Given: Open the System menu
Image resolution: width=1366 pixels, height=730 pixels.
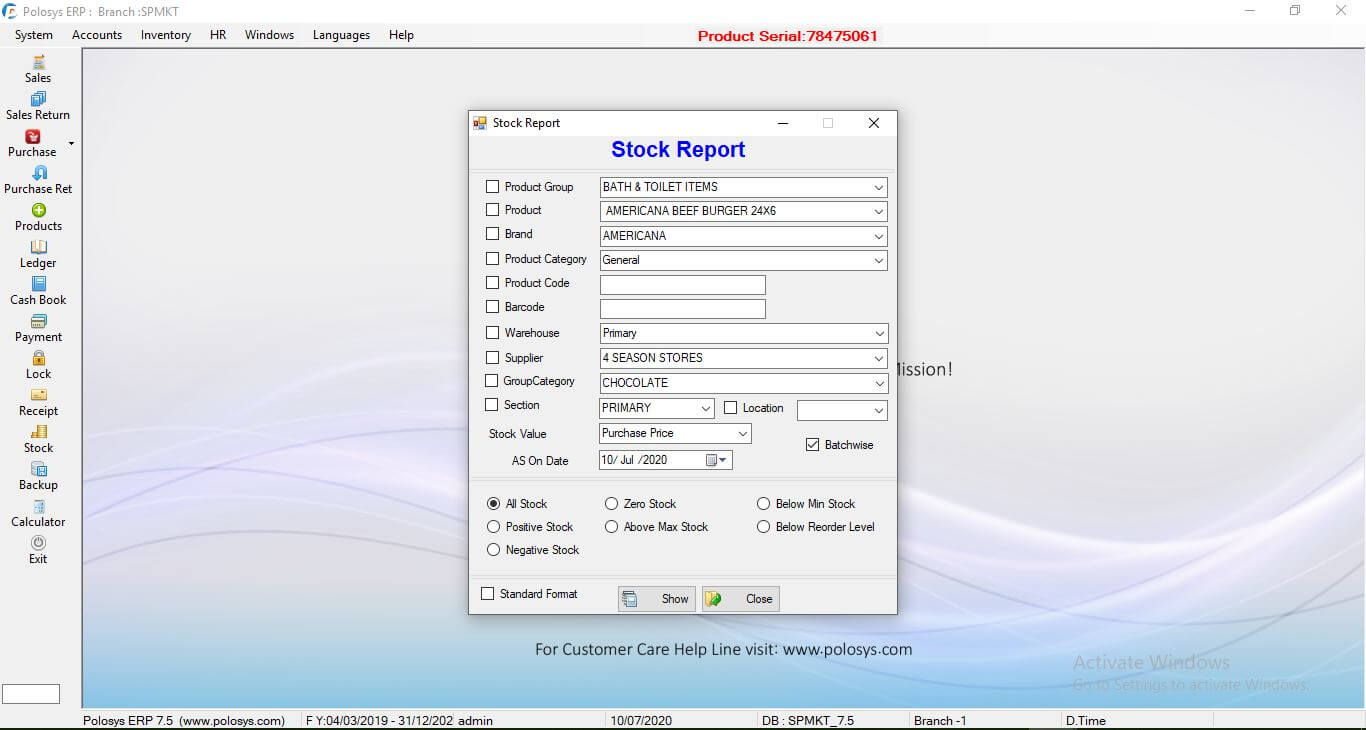Looking at the screenshot, I should pos(34,35).
